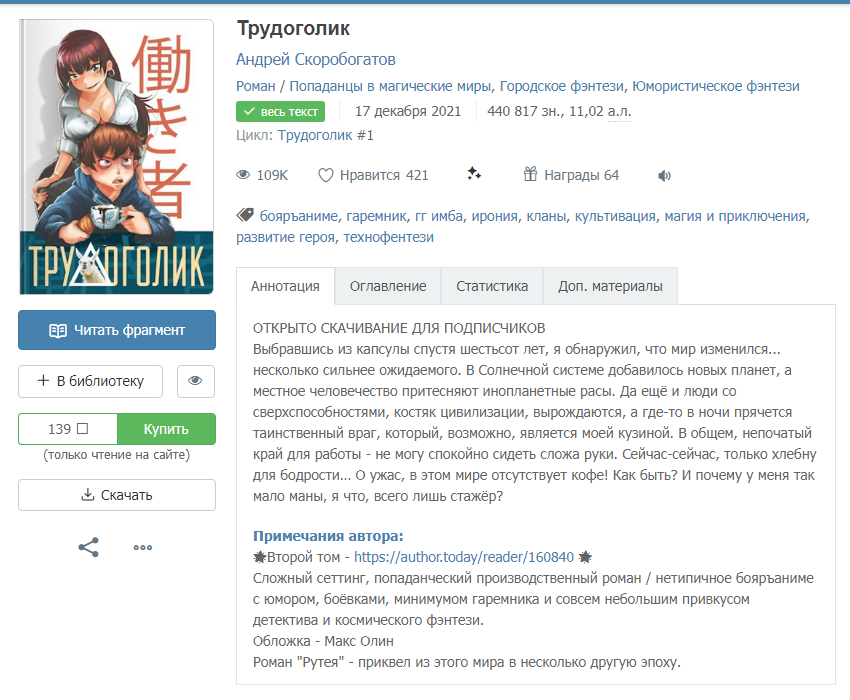Click the Трудоголик book cover thumbnail

pyautogui.click(x=116, y=157)
